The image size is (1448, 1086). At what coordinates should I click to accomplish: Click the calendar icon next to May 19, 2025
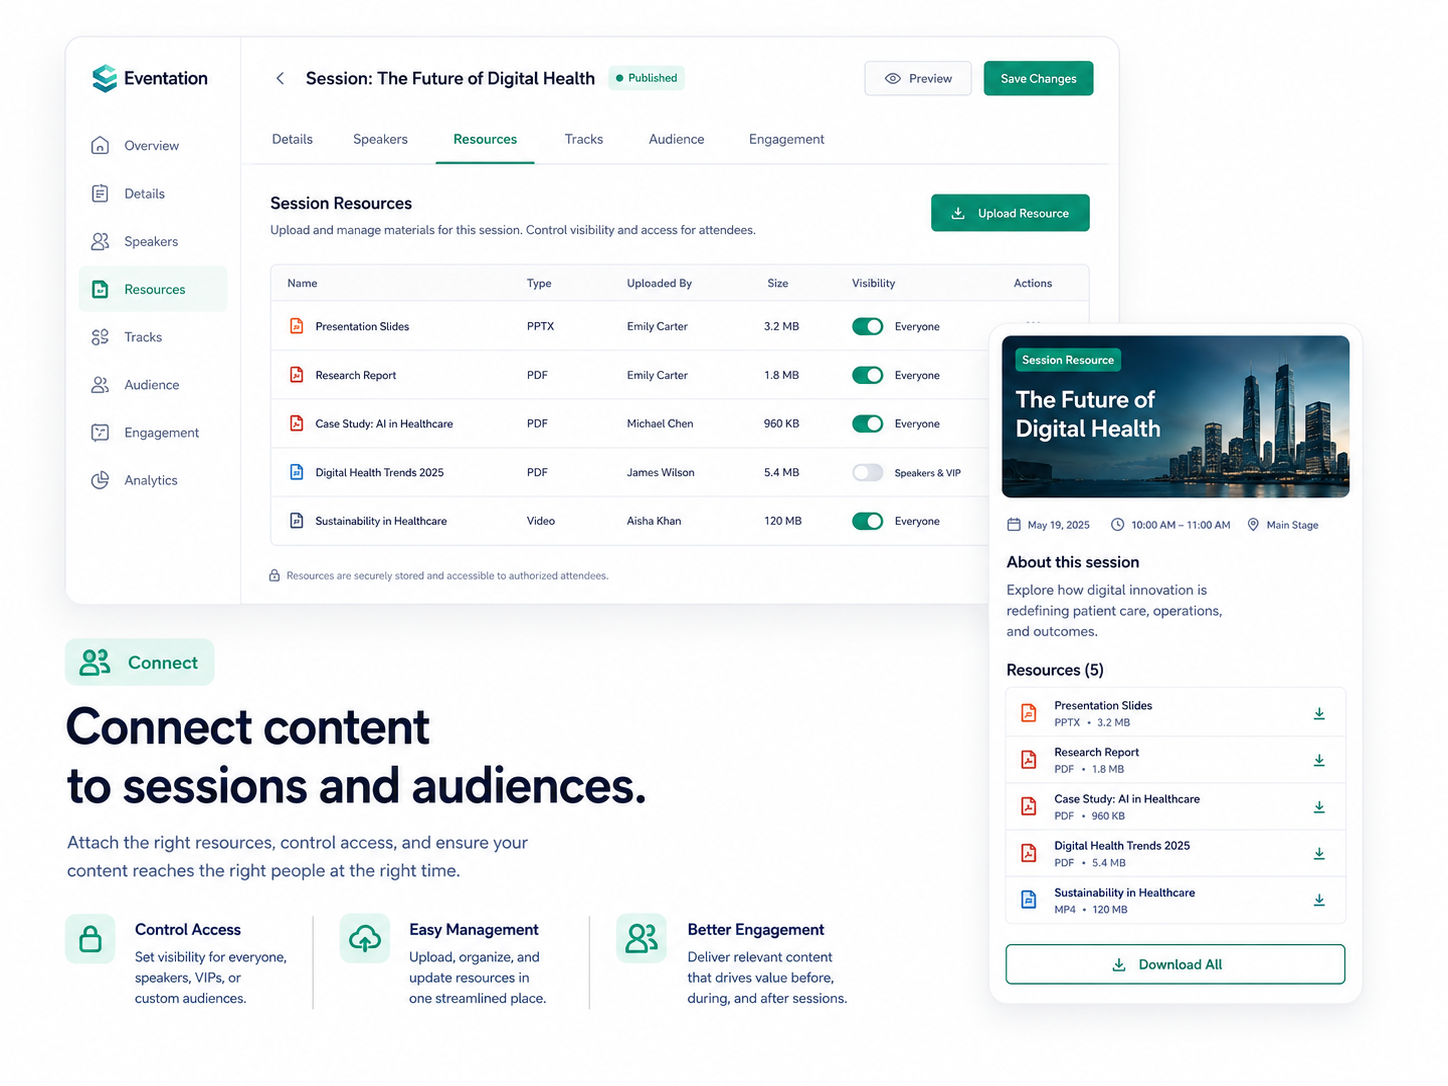1013,525
